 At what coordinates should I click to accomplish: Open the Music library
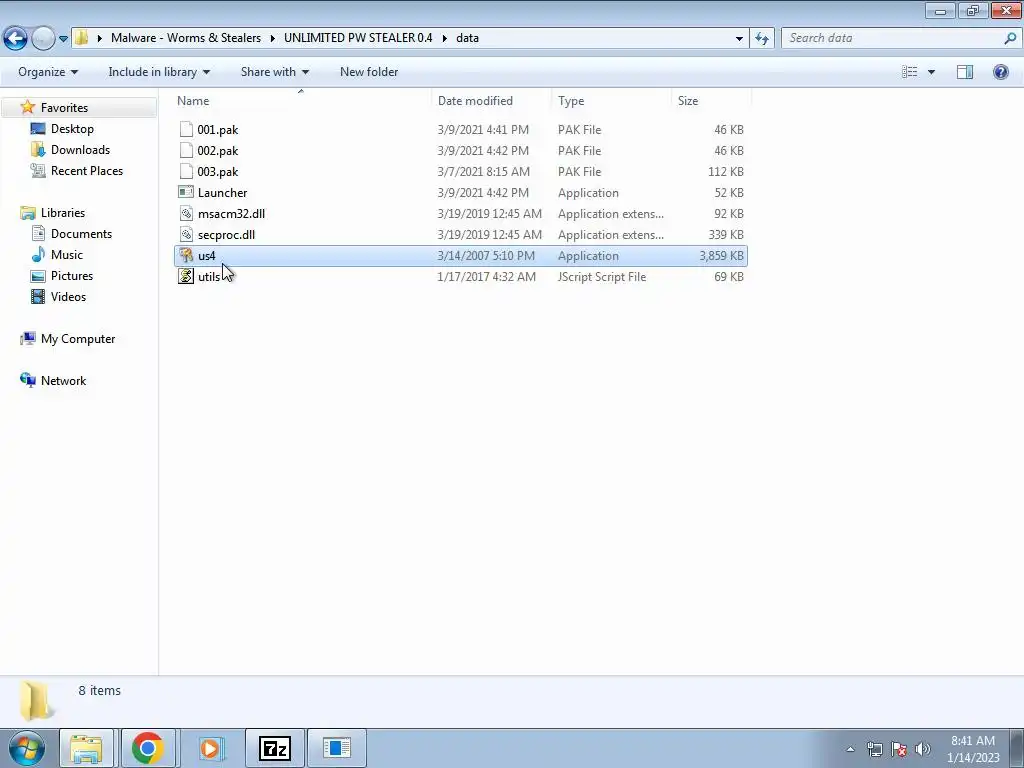coord(67,255)
